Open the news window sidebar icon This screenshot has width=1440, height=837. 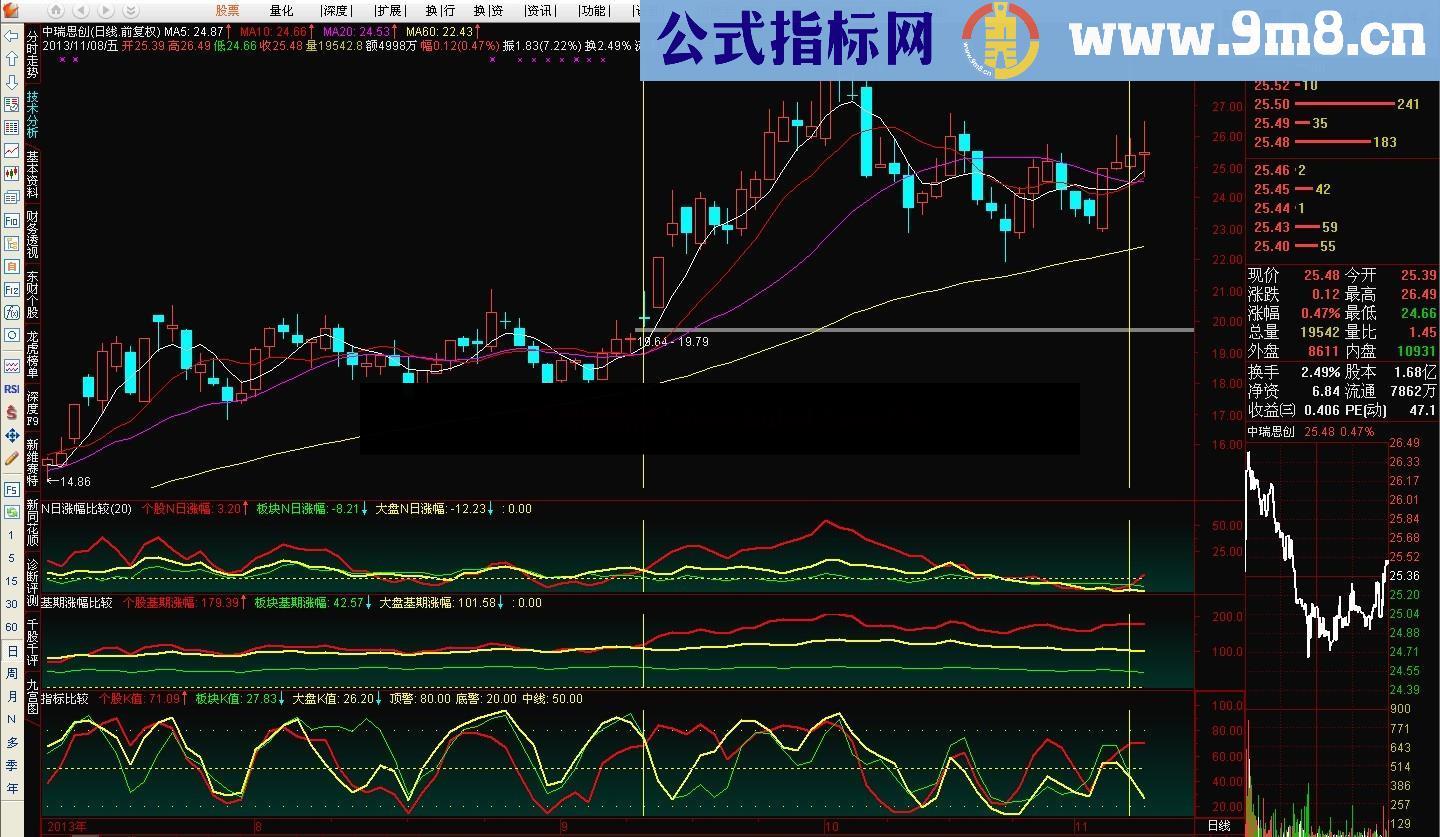11,197
